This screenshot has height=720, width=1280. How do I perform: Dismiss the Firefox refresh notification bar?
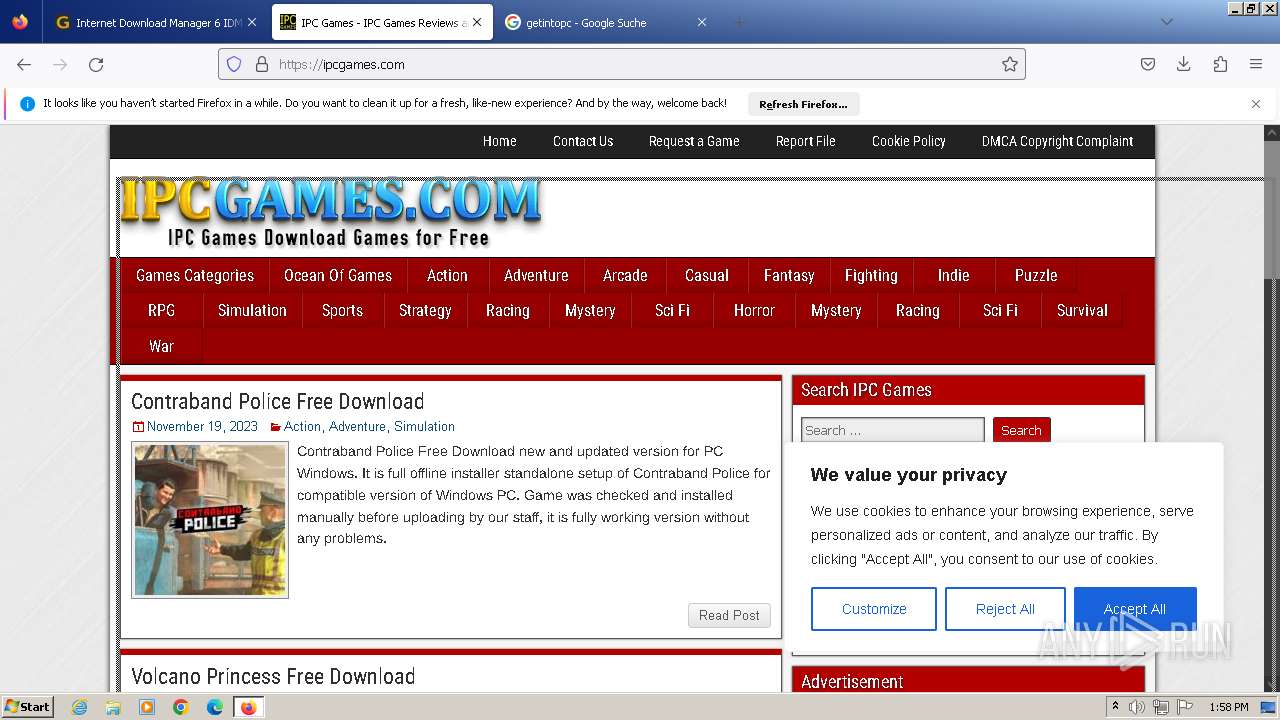(1256, 104)
